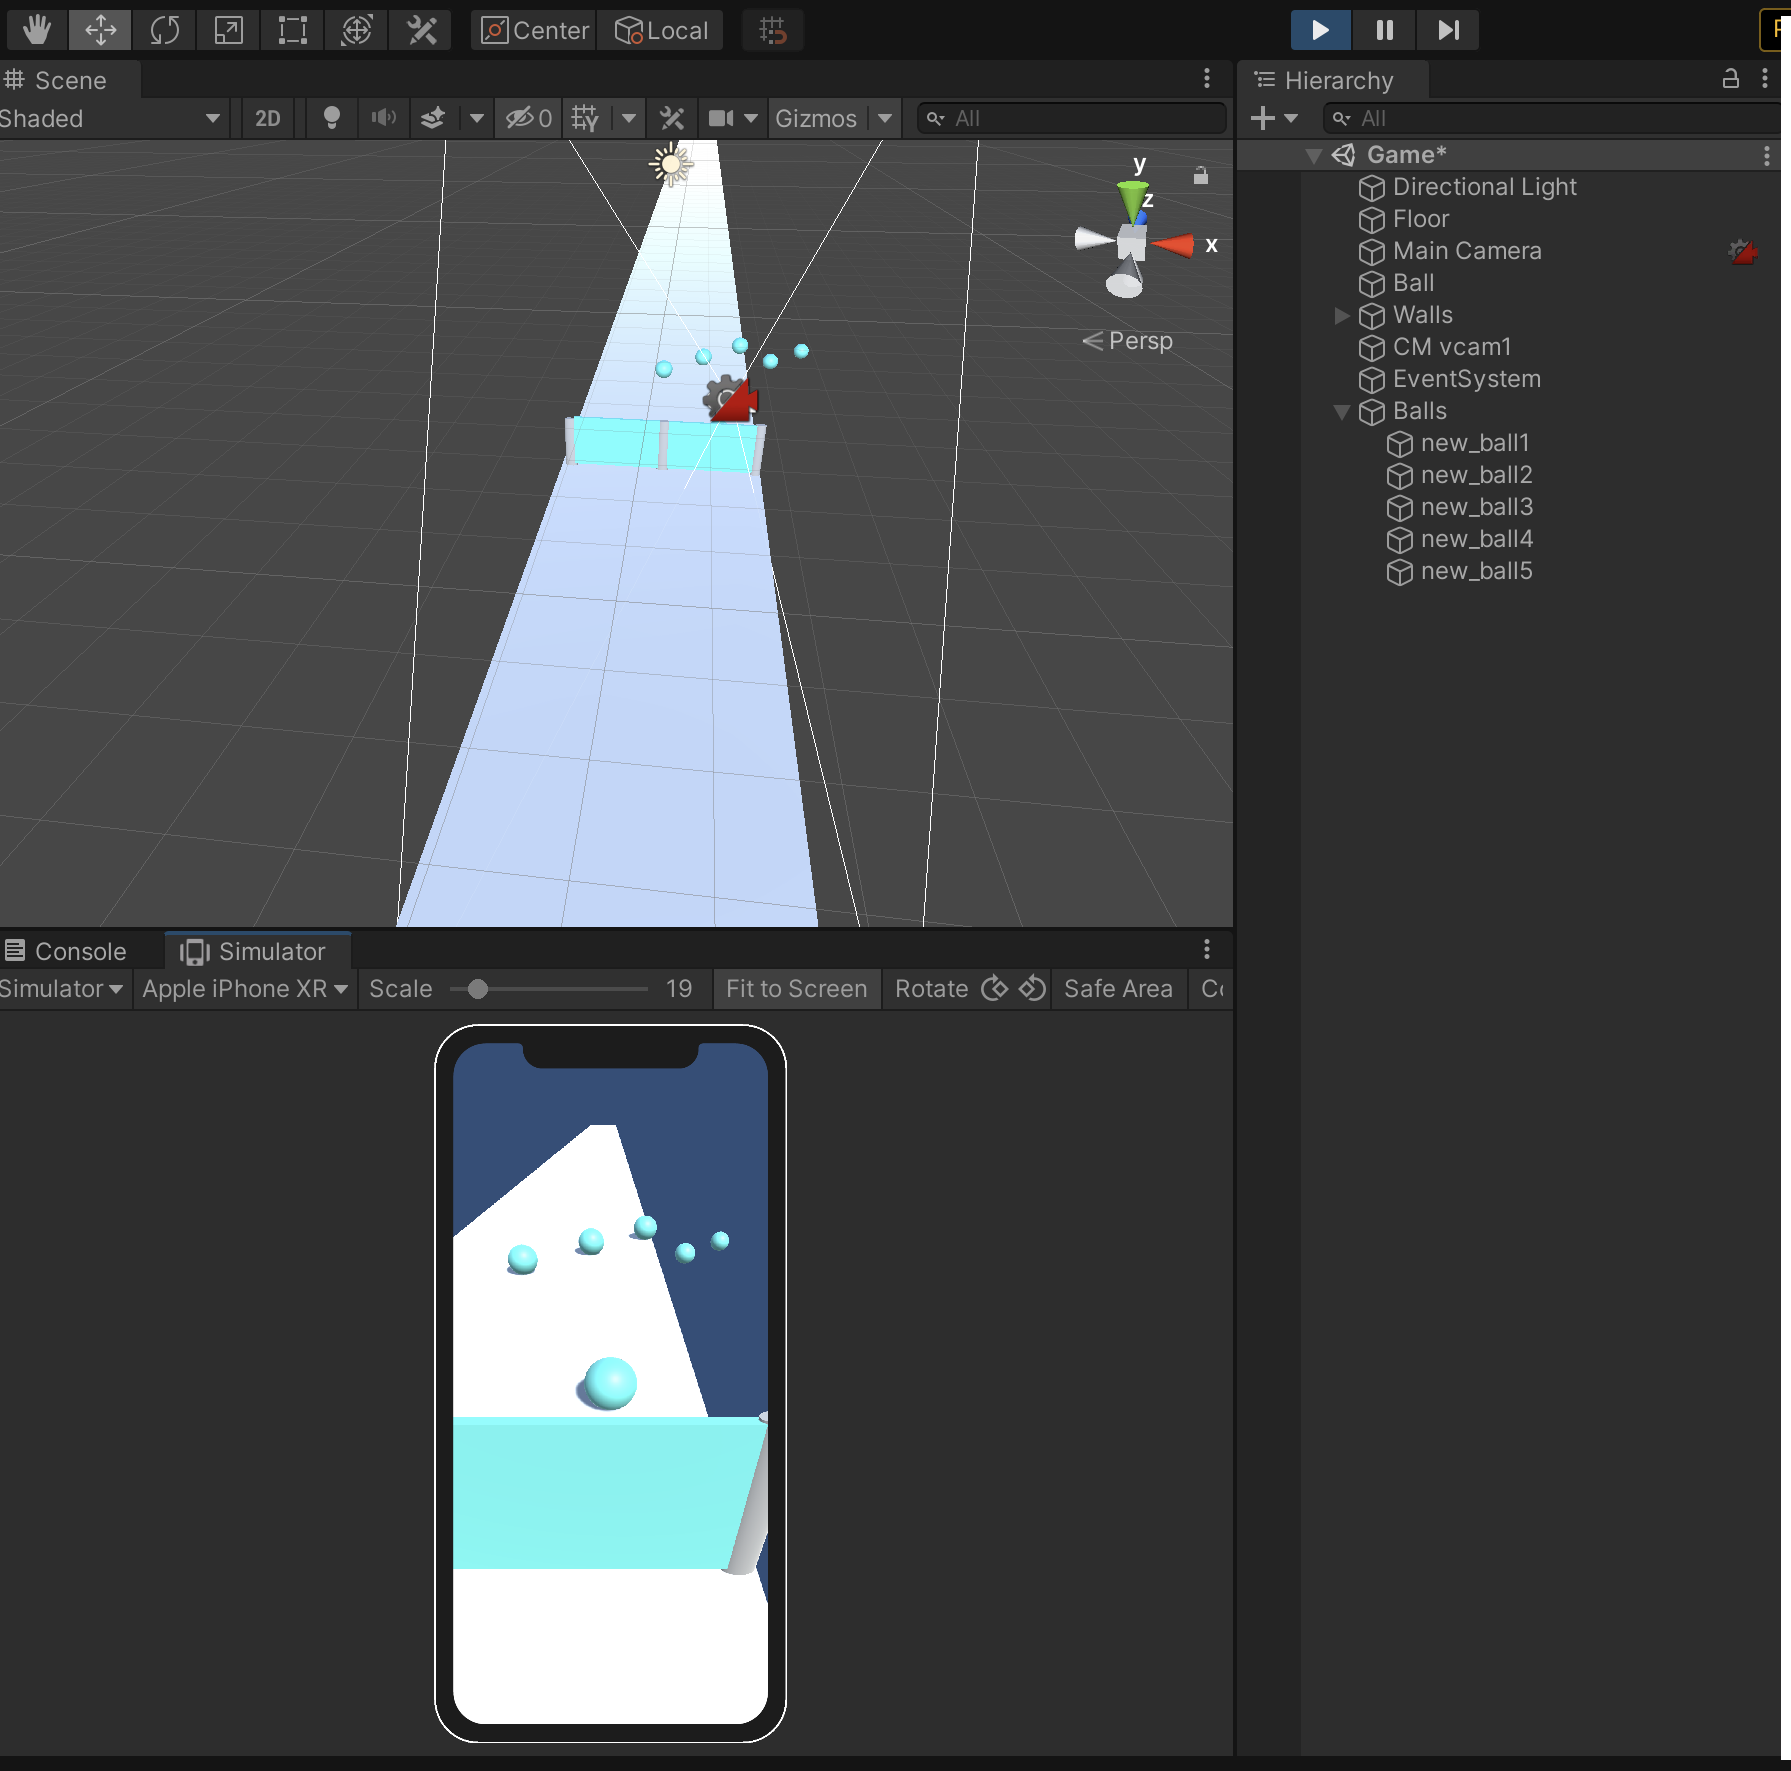Pause the game playback
This screenshot has height=1771, width=1791.
click(1384, 30)
